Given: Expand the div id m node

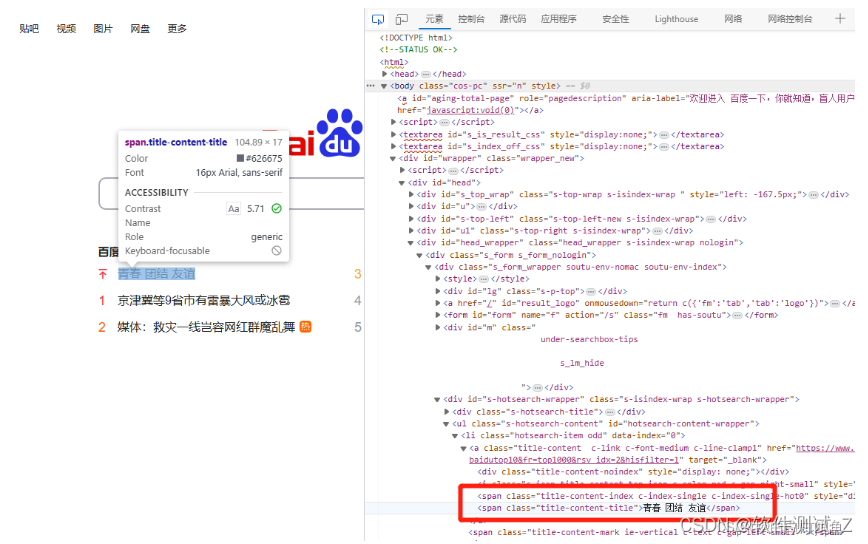Looking at the screenshot, I should point(438,328).
